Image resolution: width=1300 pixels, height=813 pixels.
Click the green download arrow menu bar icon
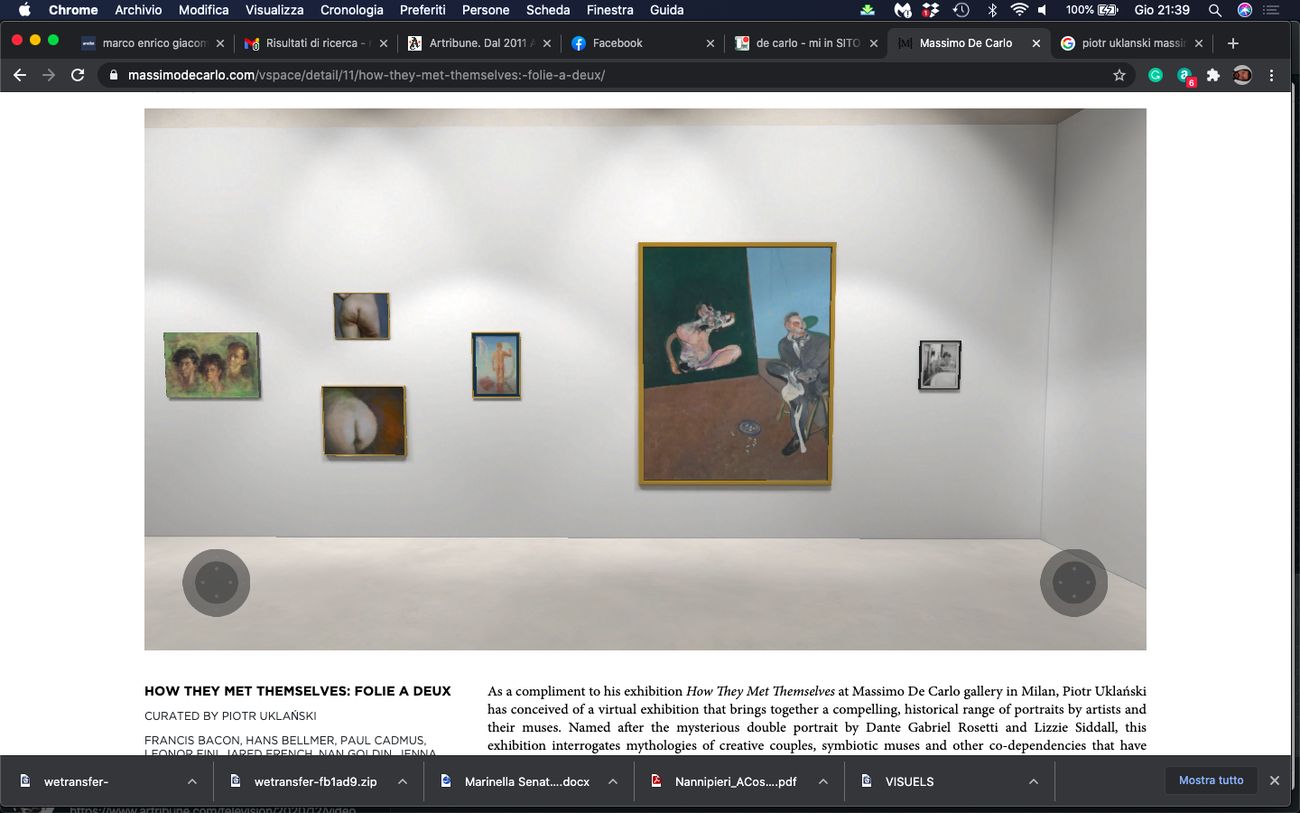867,10
